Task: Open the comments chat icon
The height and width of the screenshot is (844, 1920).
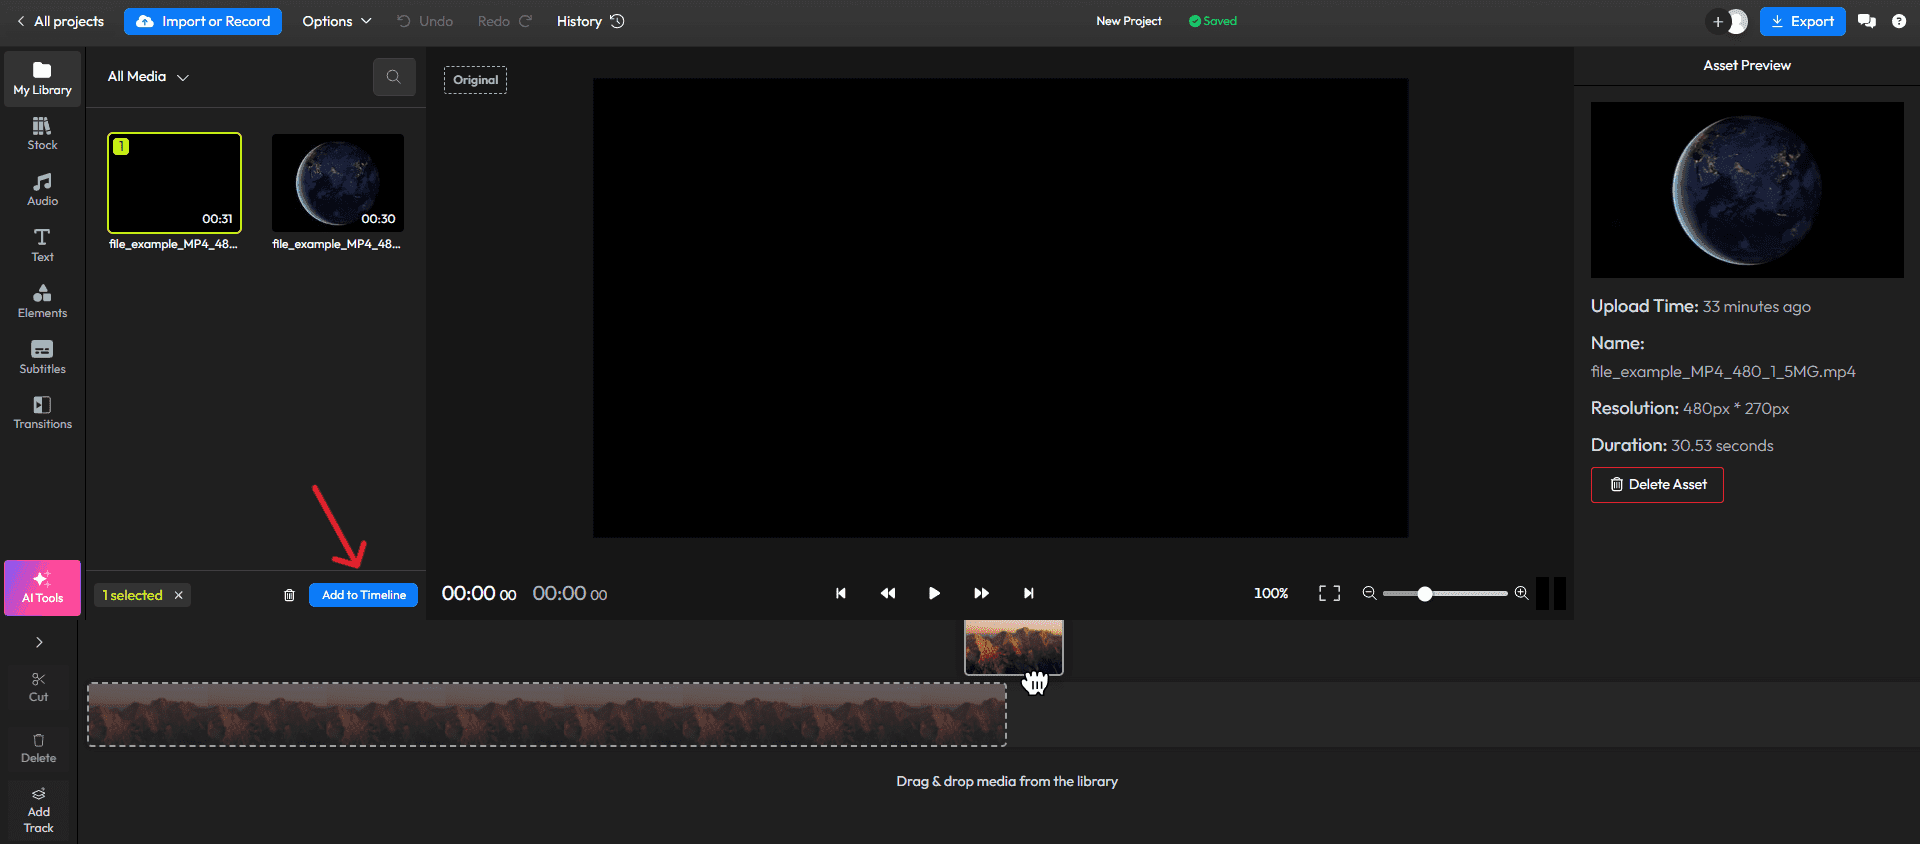Action: [x=1867, y=21]
